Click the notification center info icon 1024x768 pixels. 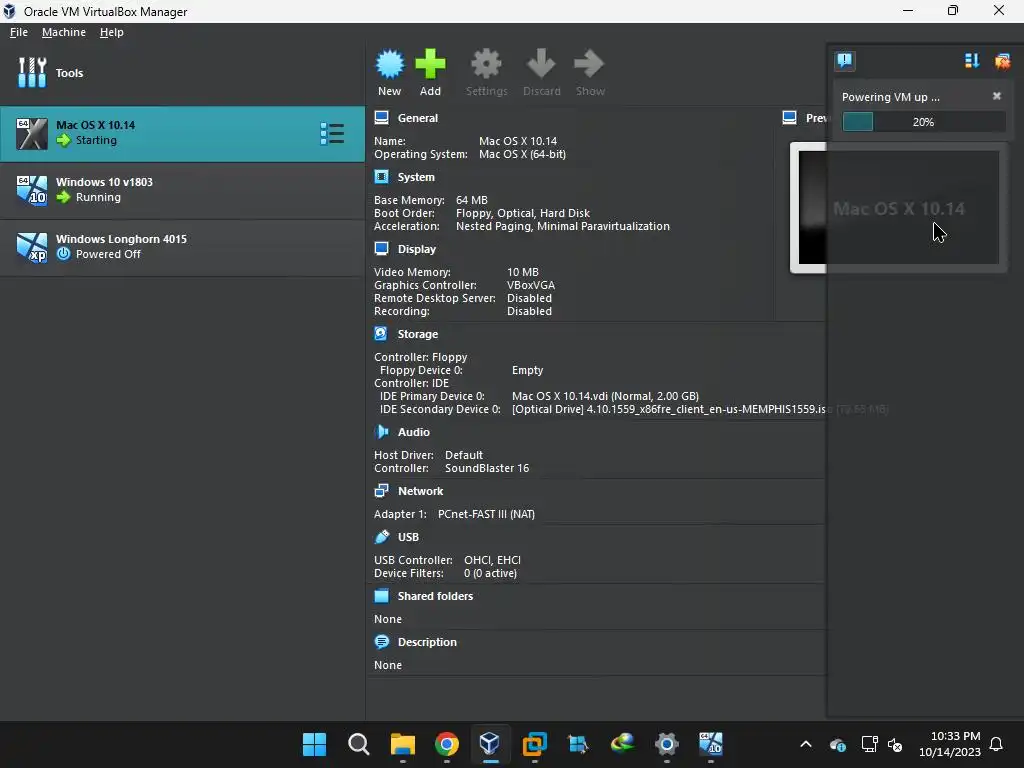(845, 61)
